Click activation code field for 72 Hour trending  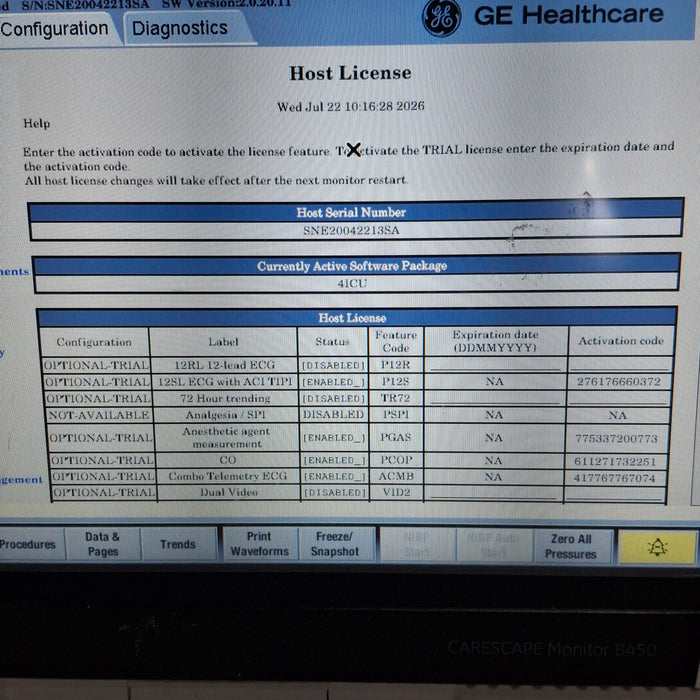point(618,398)
